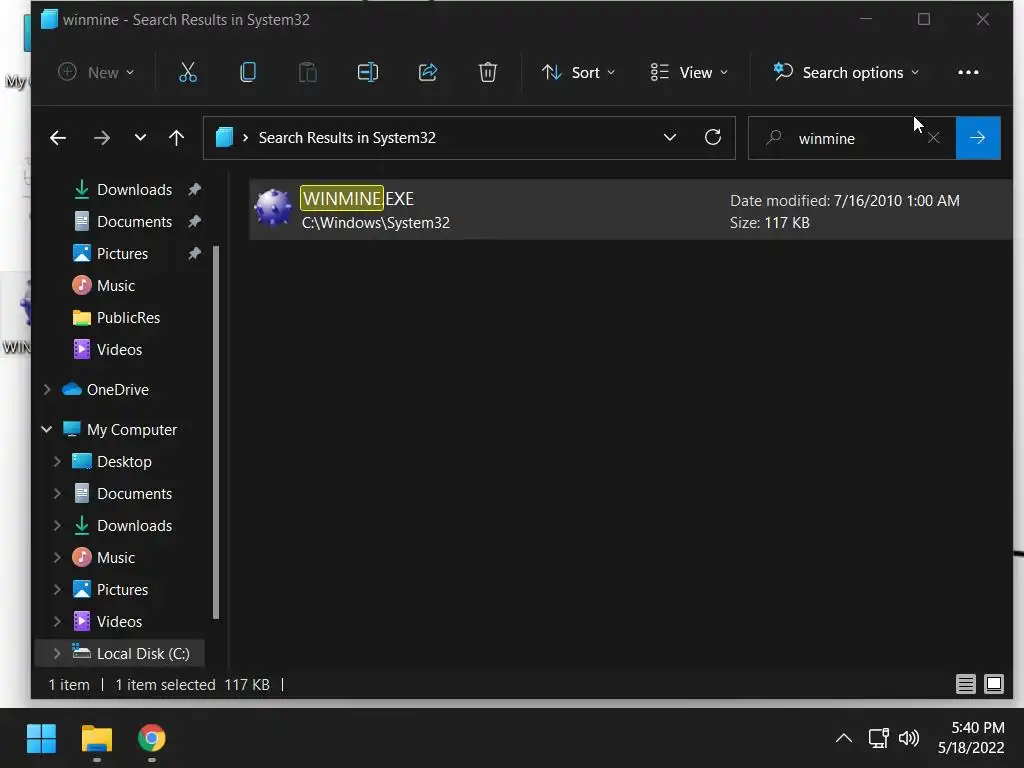The width and height of the screenshot is (1024, 768).
Task: Click the Rename icon in toolbar
Action: (x=368, y=72)
